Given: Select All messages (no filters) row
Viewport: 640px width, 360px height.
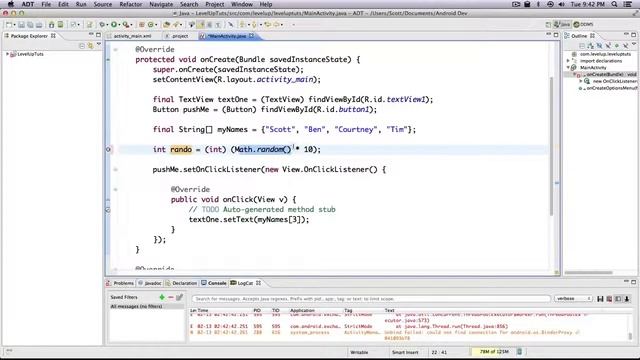Looking at the screenshot, I should (147, 306).
